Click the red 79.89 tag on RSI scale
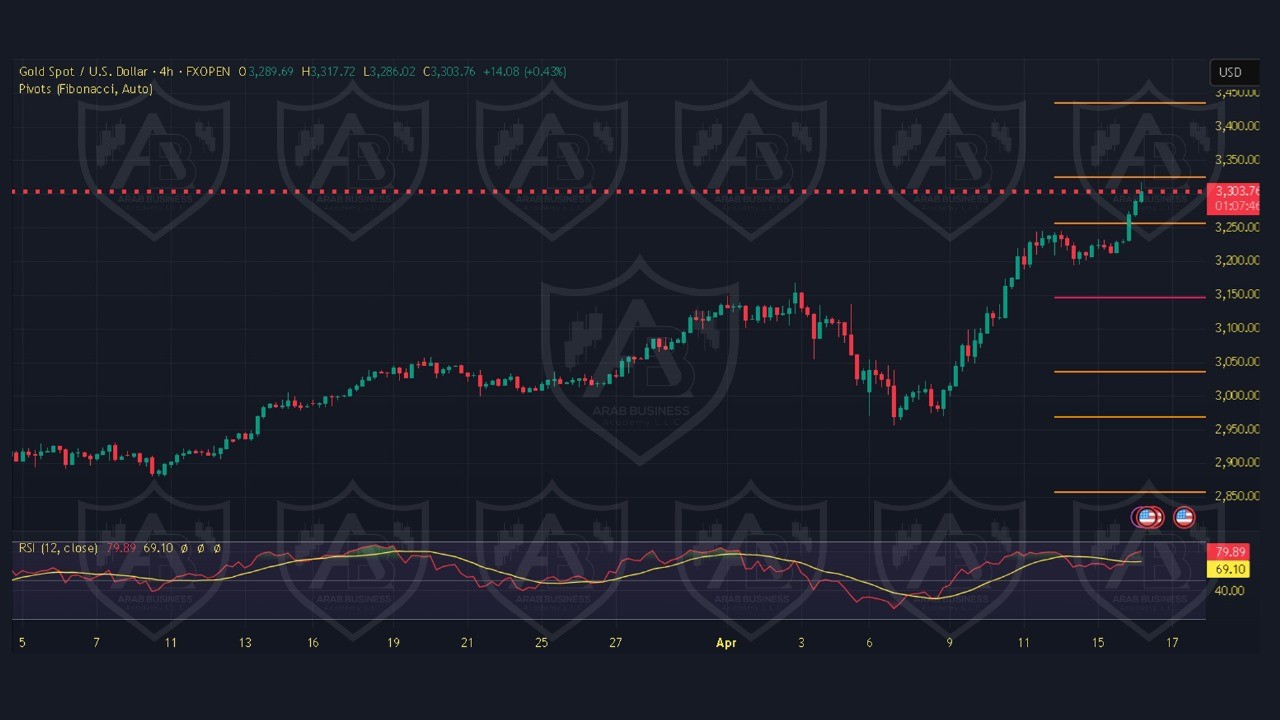Viewport: 1280px width, 720px height. [x=1226, y=552]
